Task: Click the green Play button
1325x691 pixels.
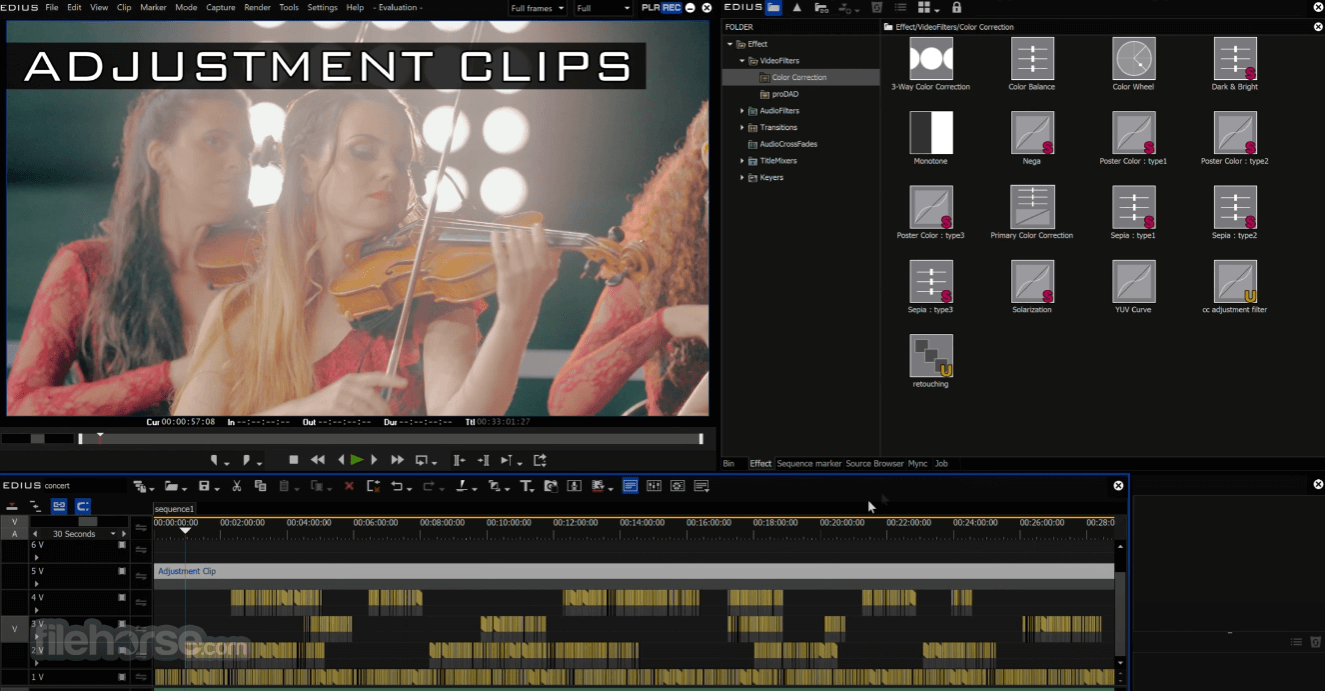Action: coord(357,460)
